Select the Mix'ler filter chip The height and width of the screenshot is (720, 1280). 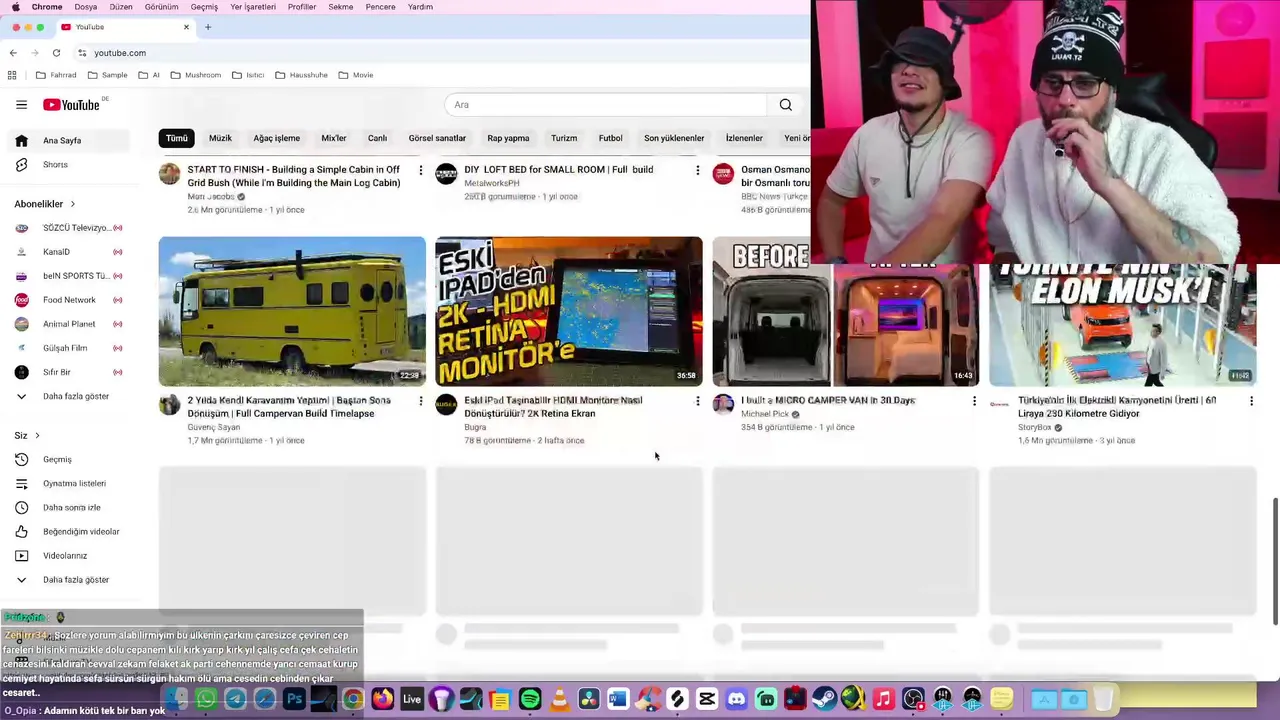coord(334,138)
